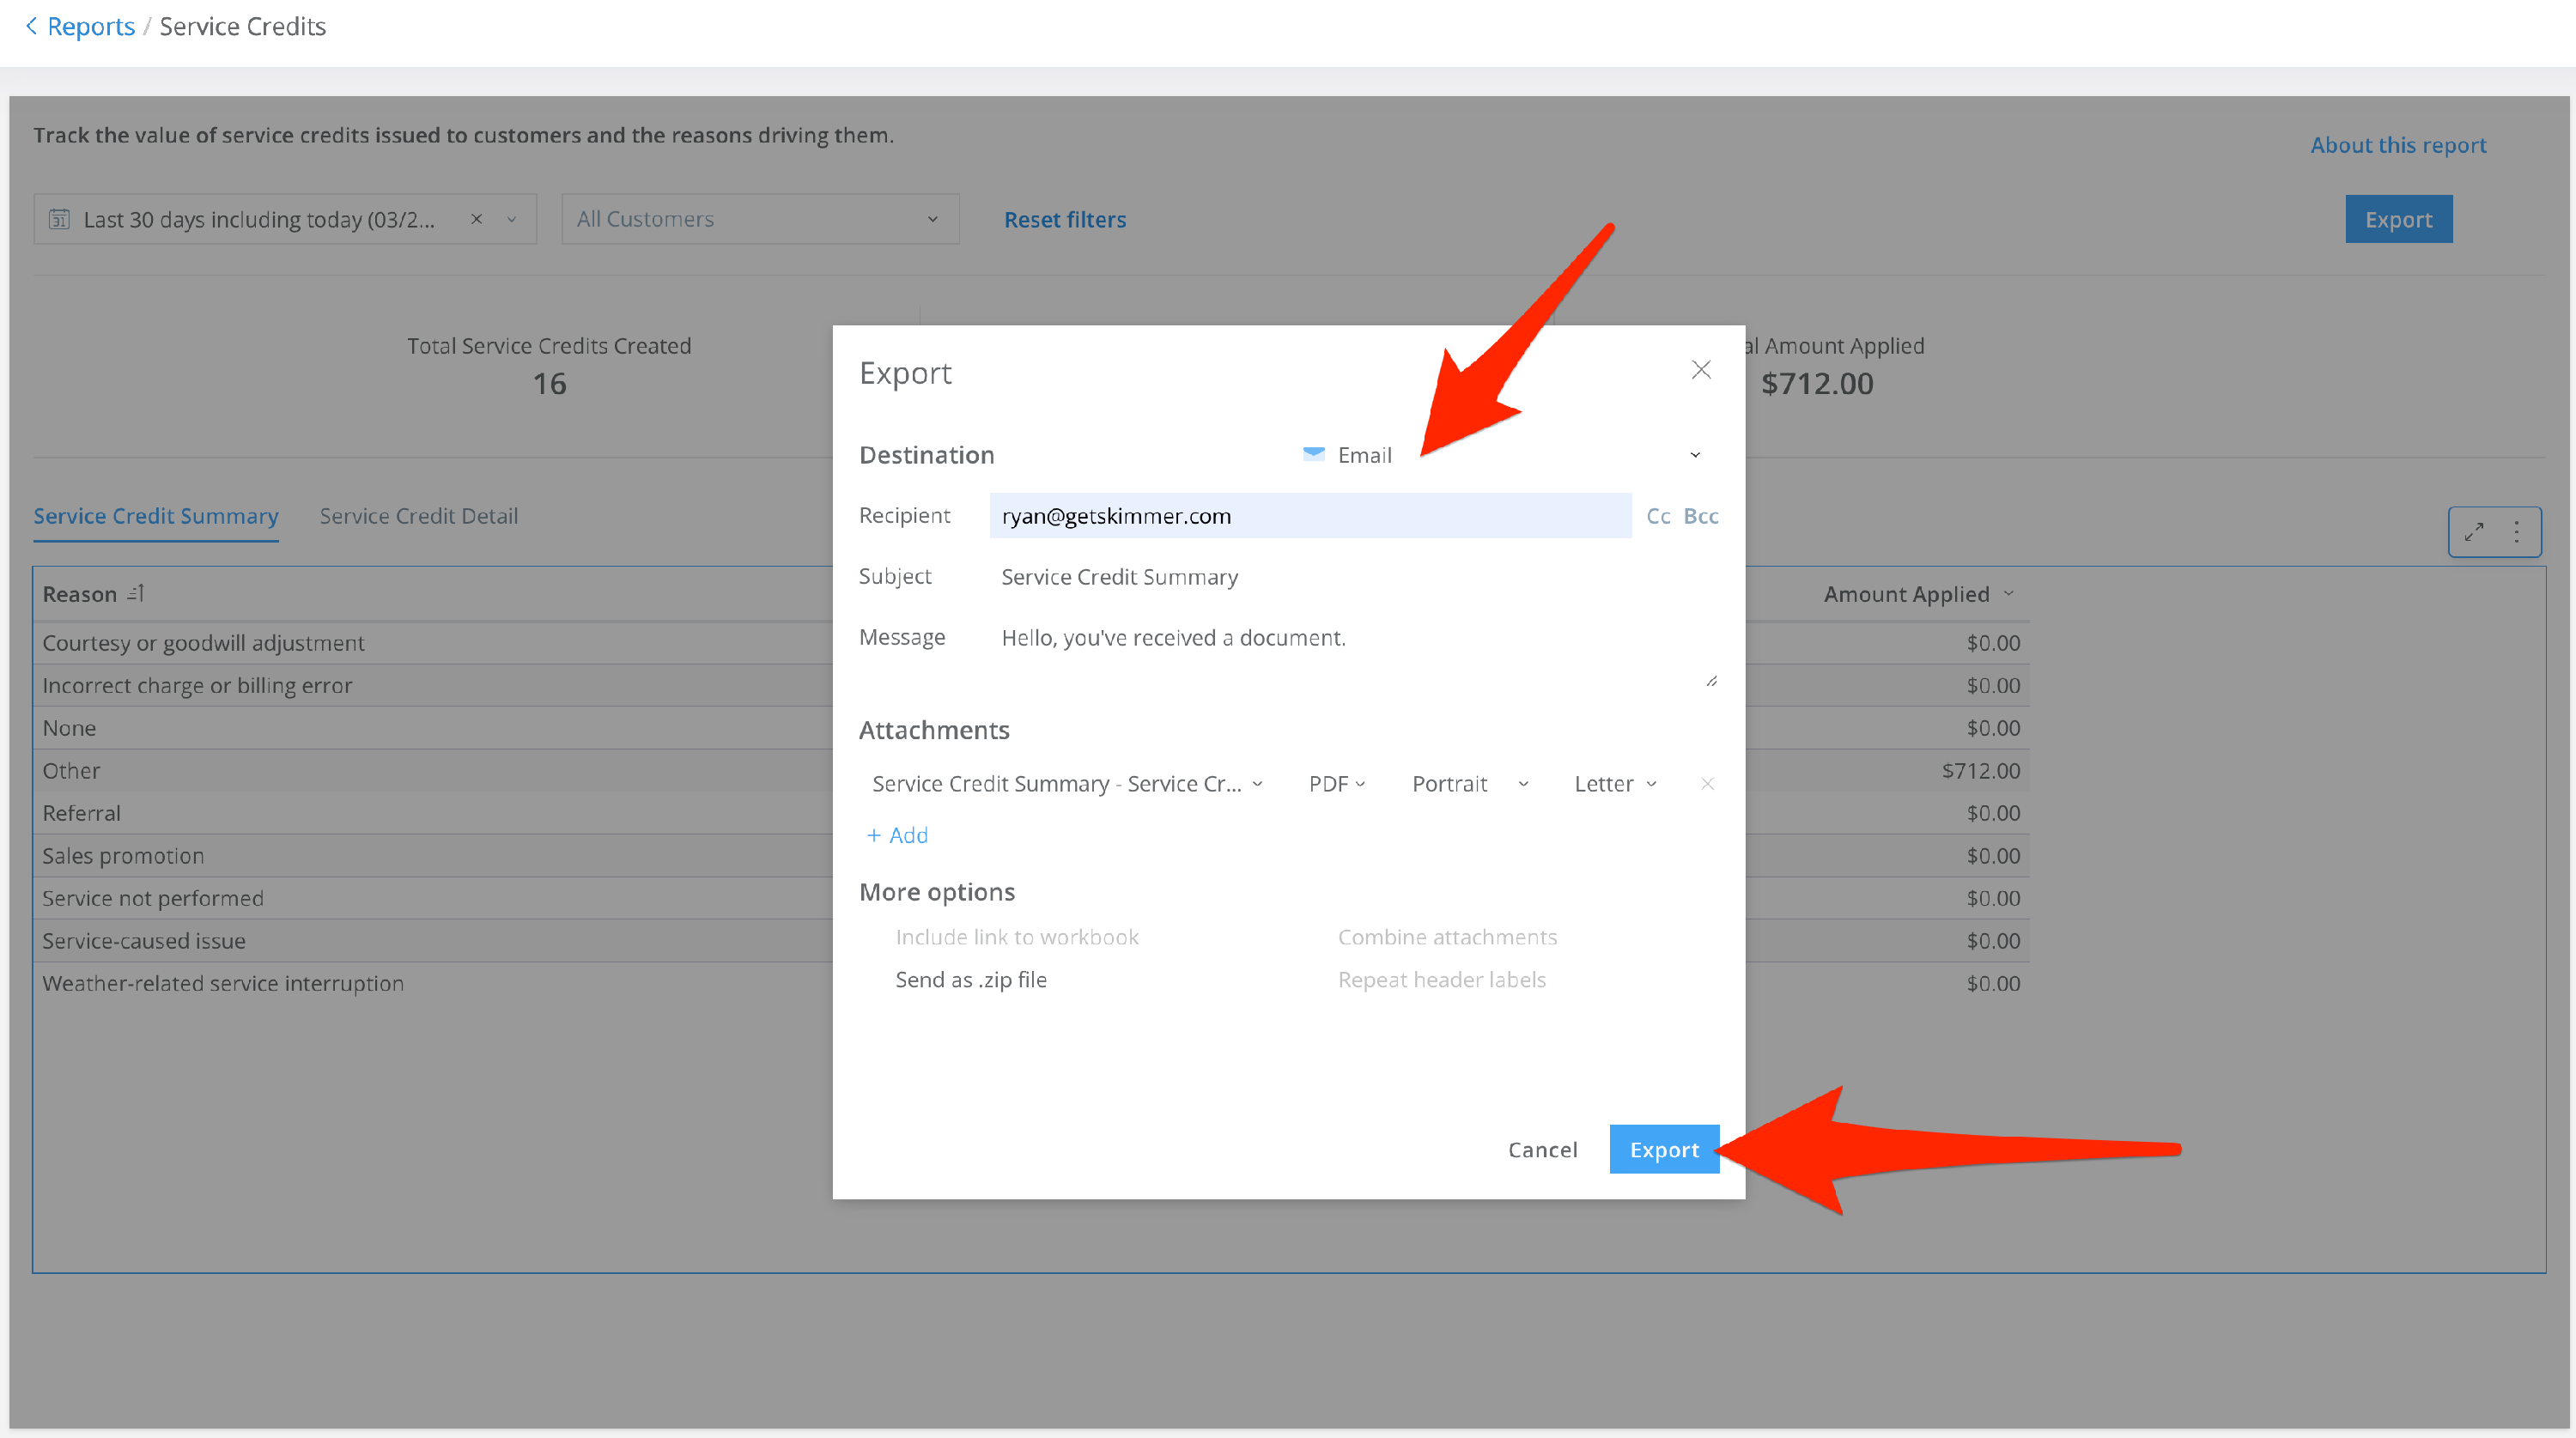Click the $712.00 amount in the Other row

tap(1980, 770)
